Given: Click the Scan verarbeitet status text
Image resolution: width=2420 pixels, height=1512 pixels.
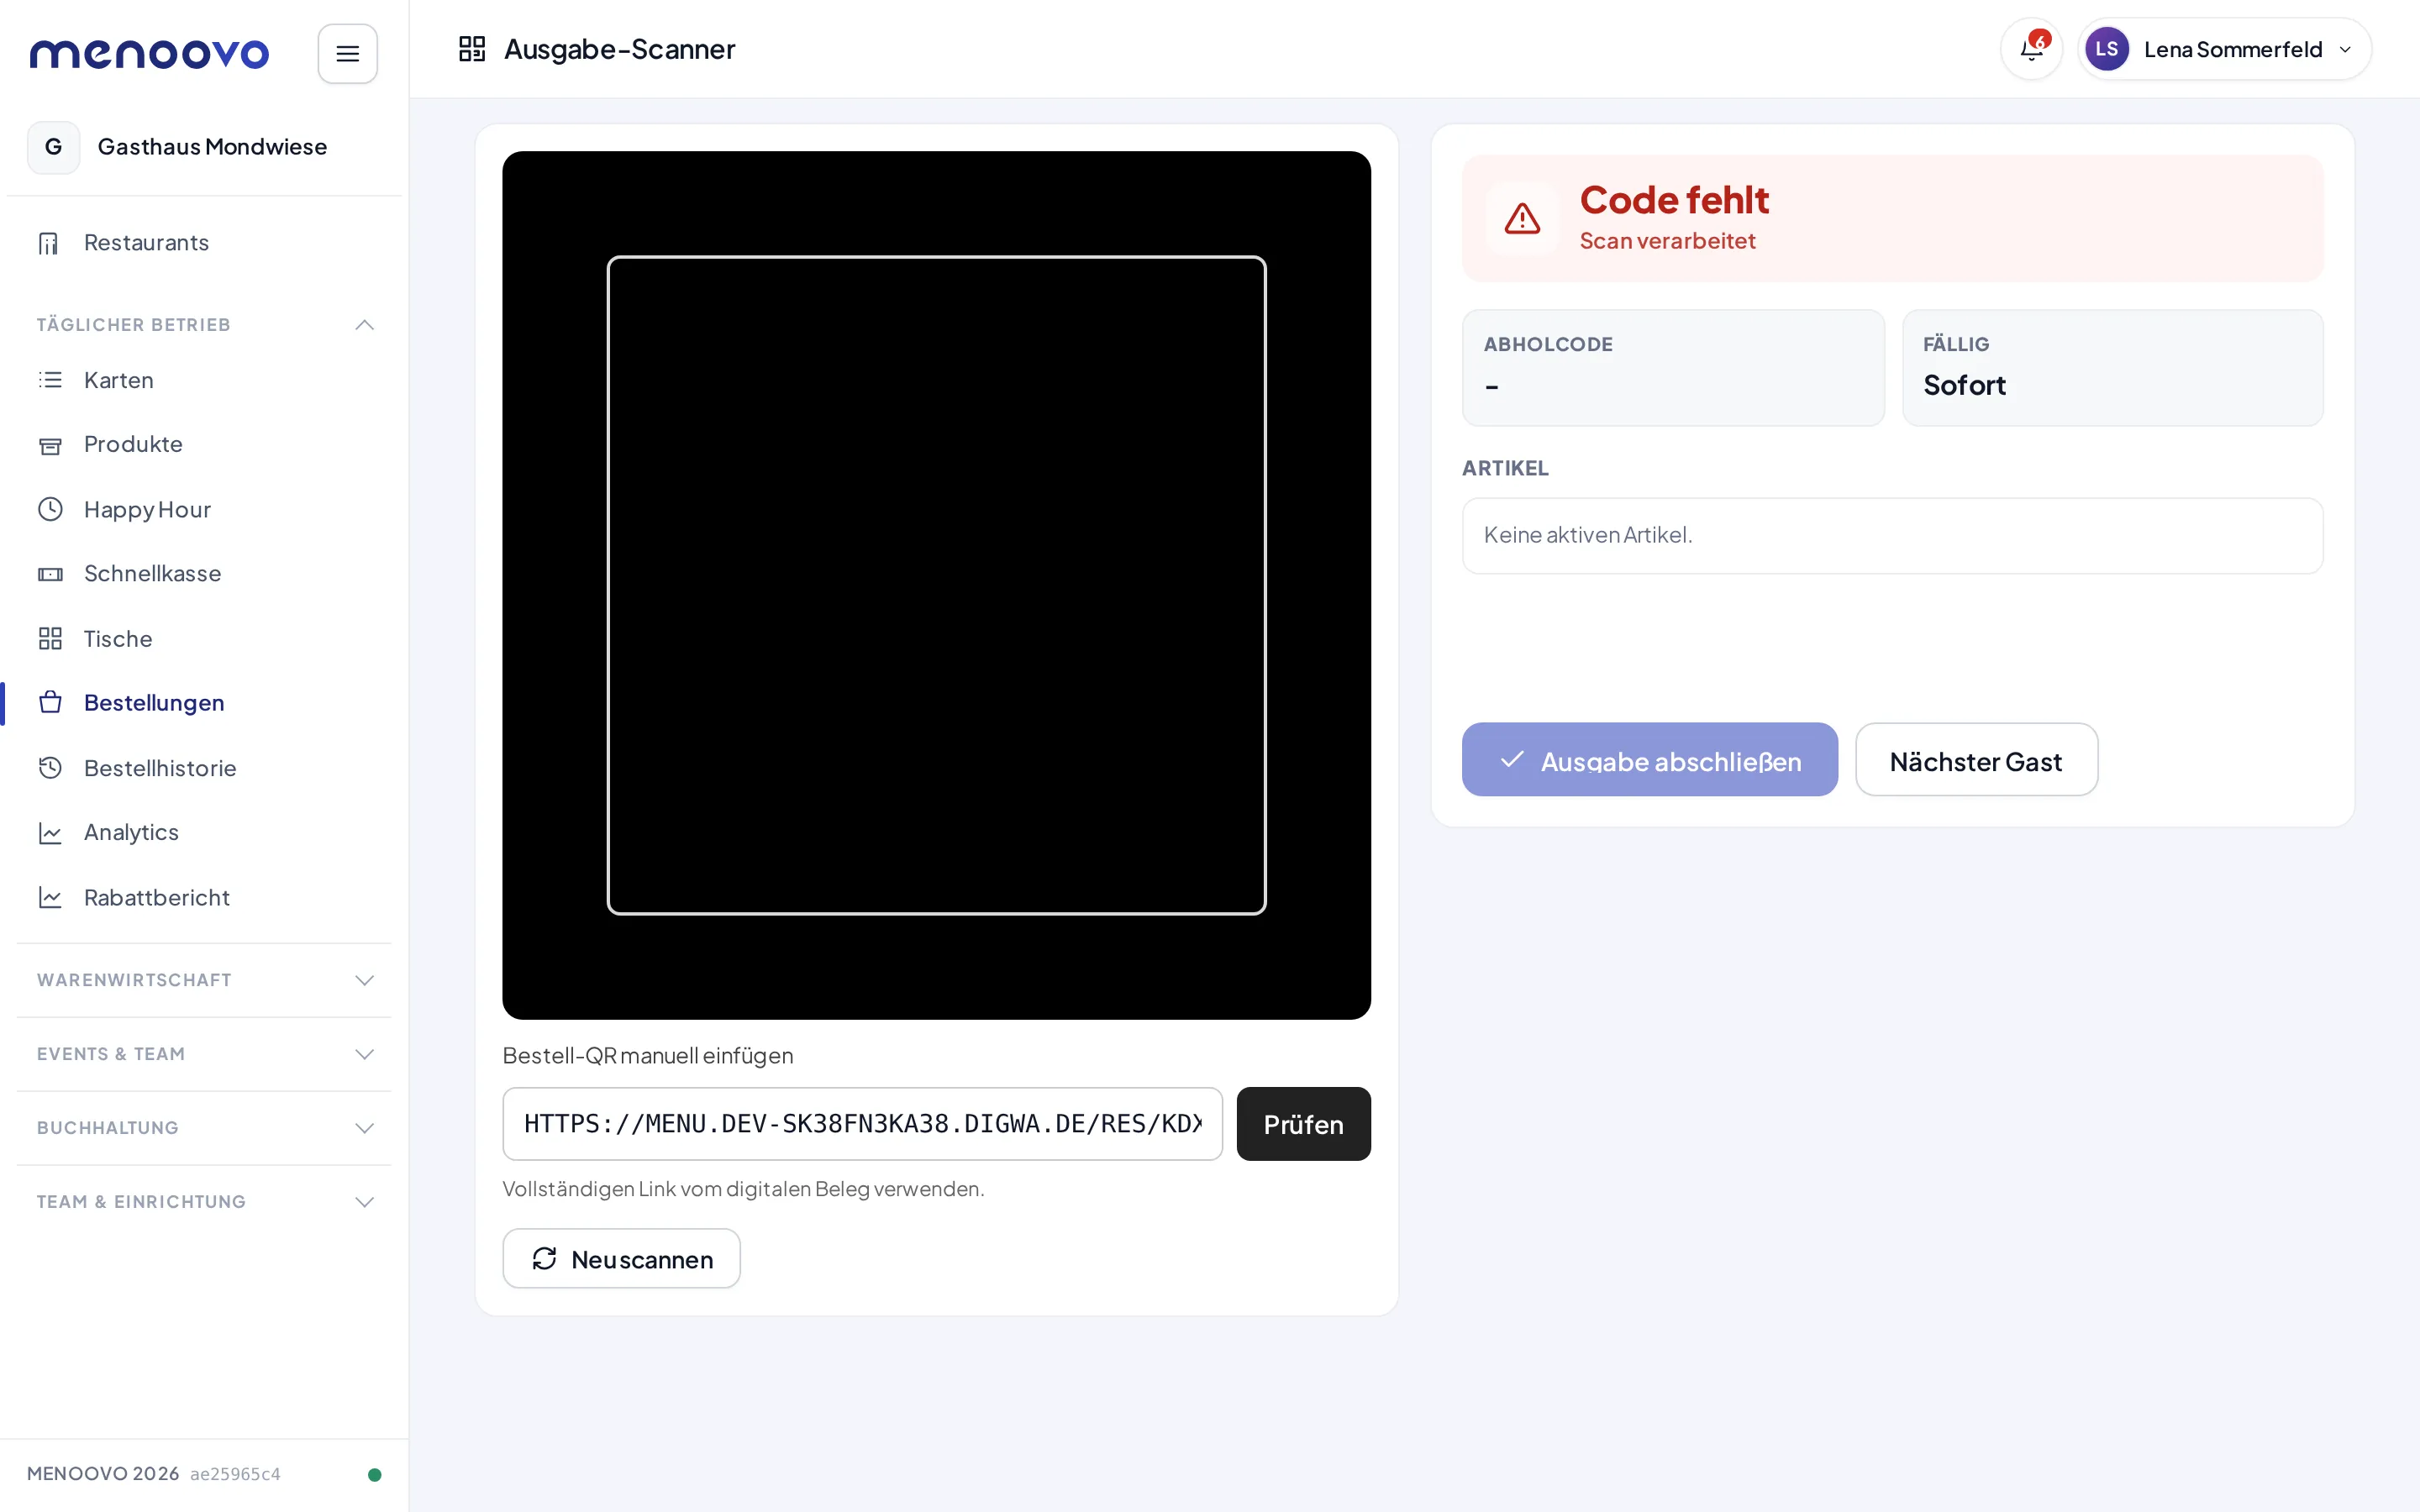Looking at the screenshot, I should point(1667,241).
